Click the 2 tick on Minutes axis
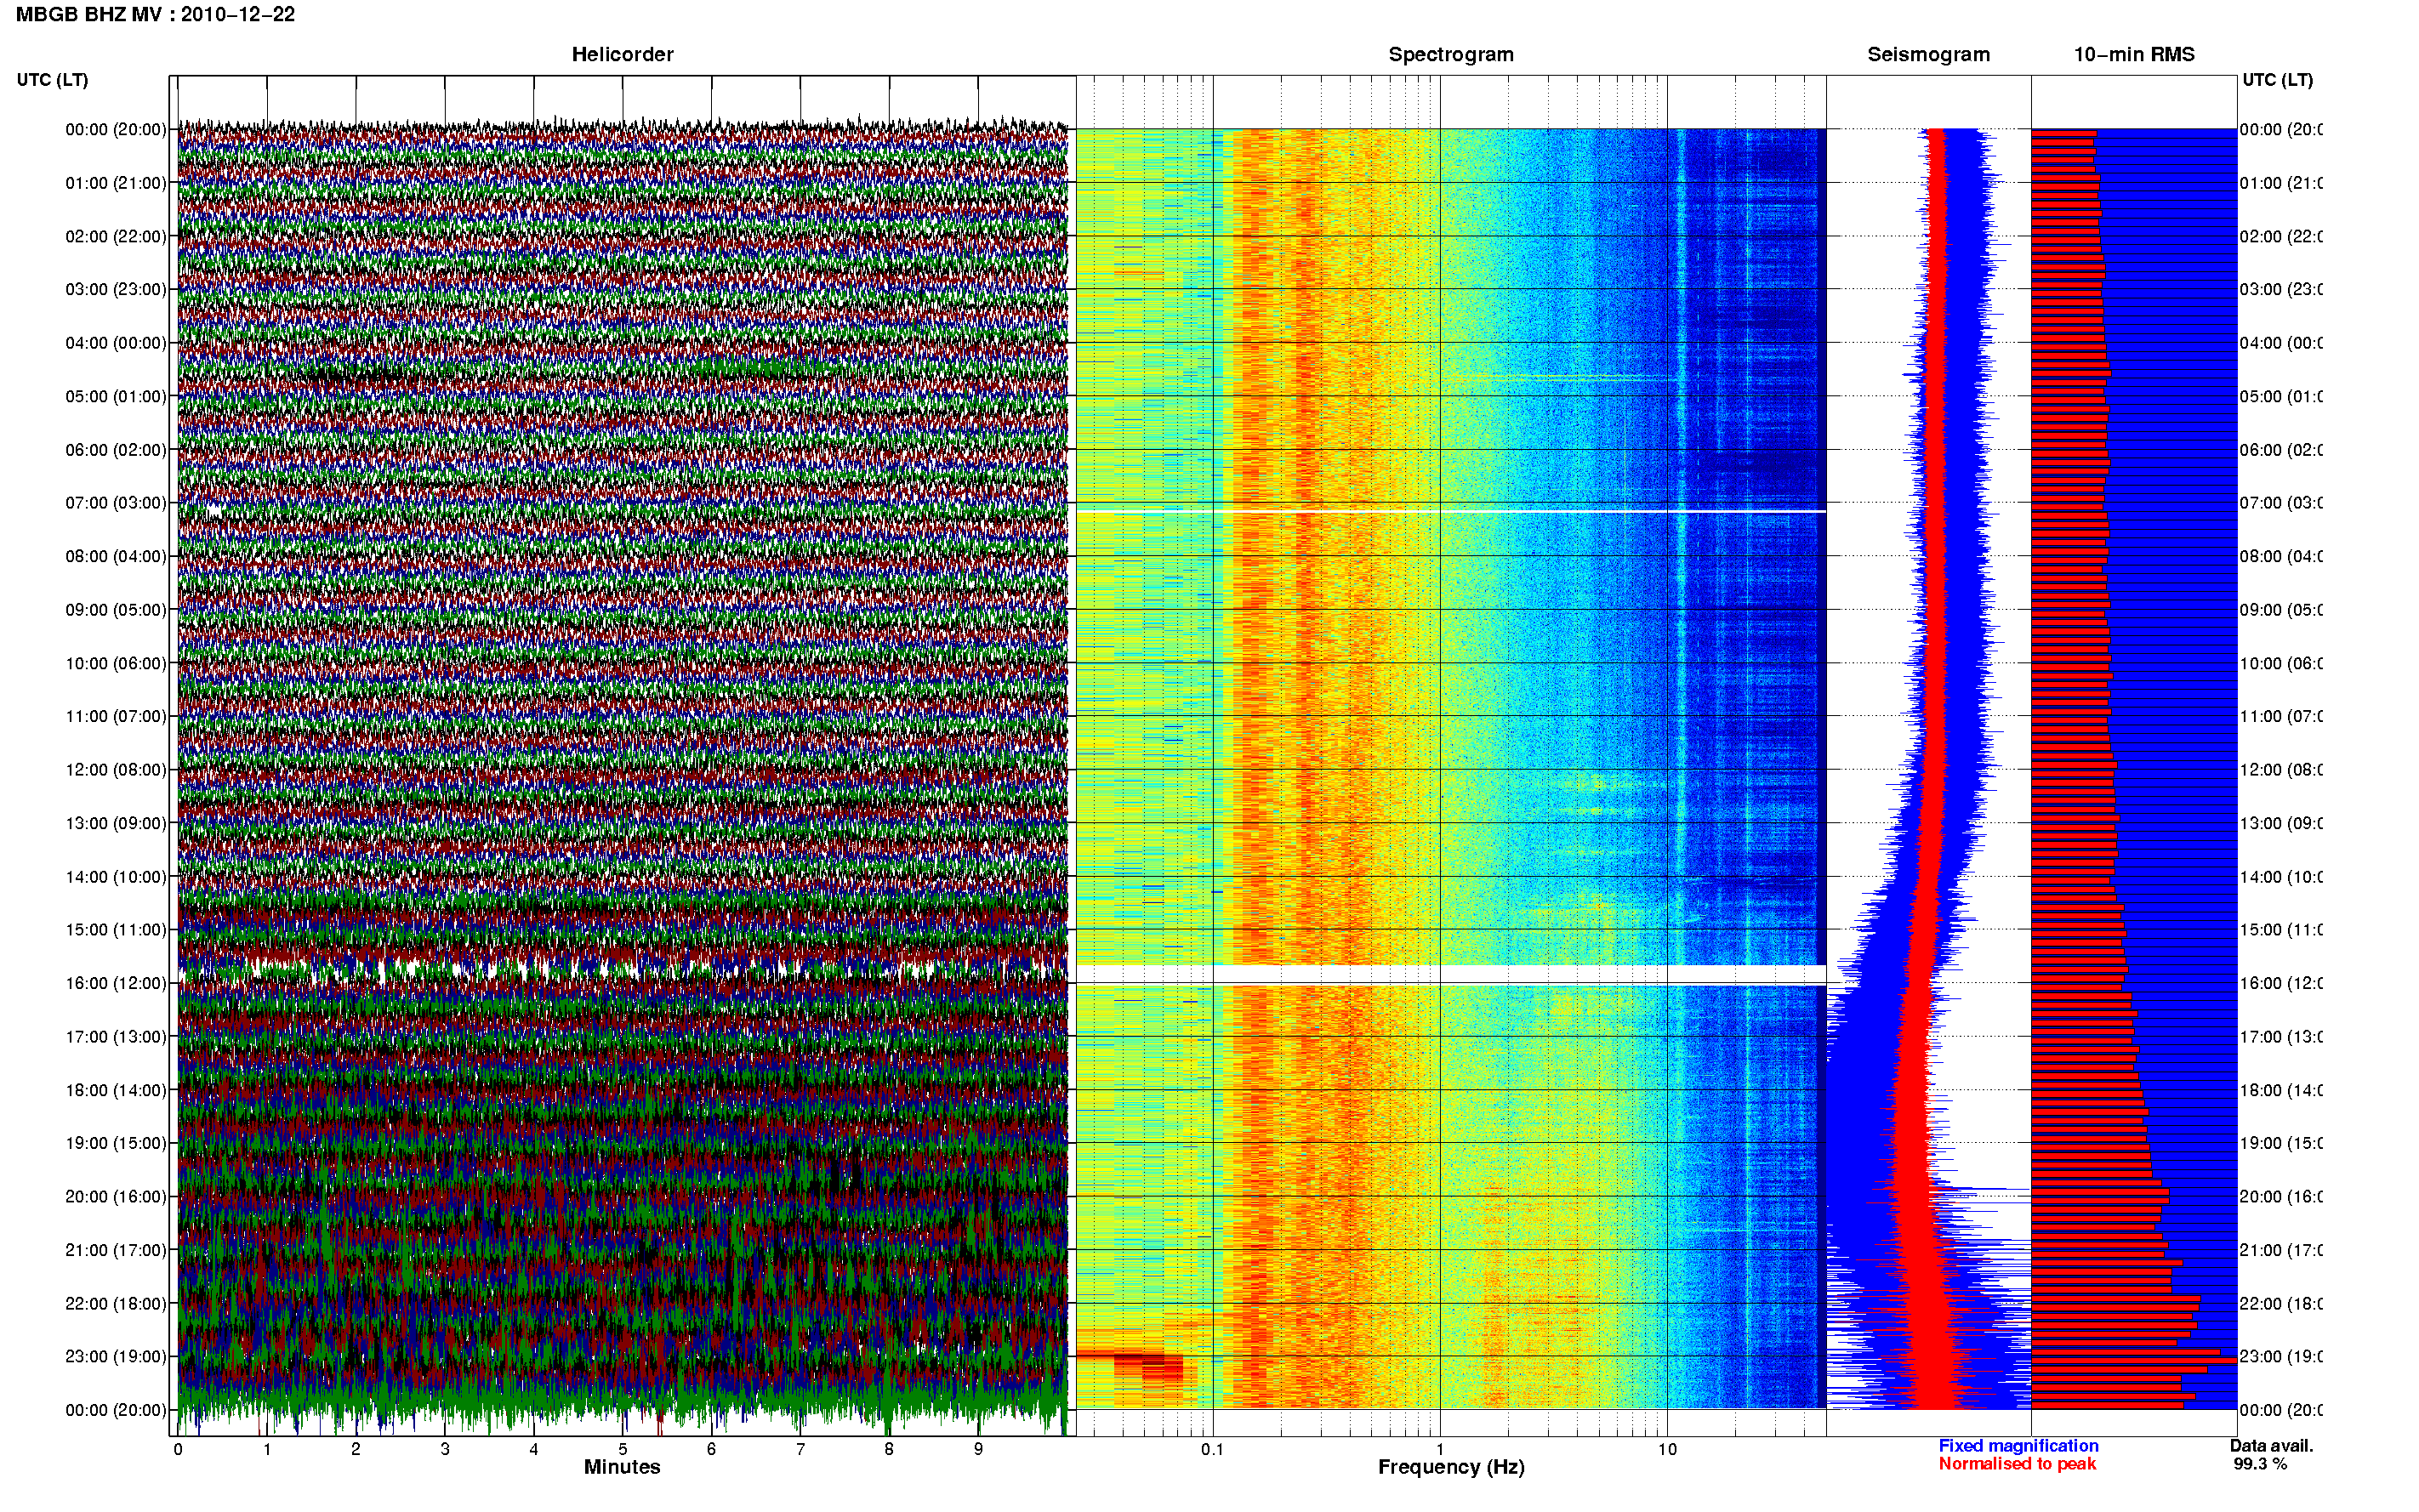 tap(356, 1449)
